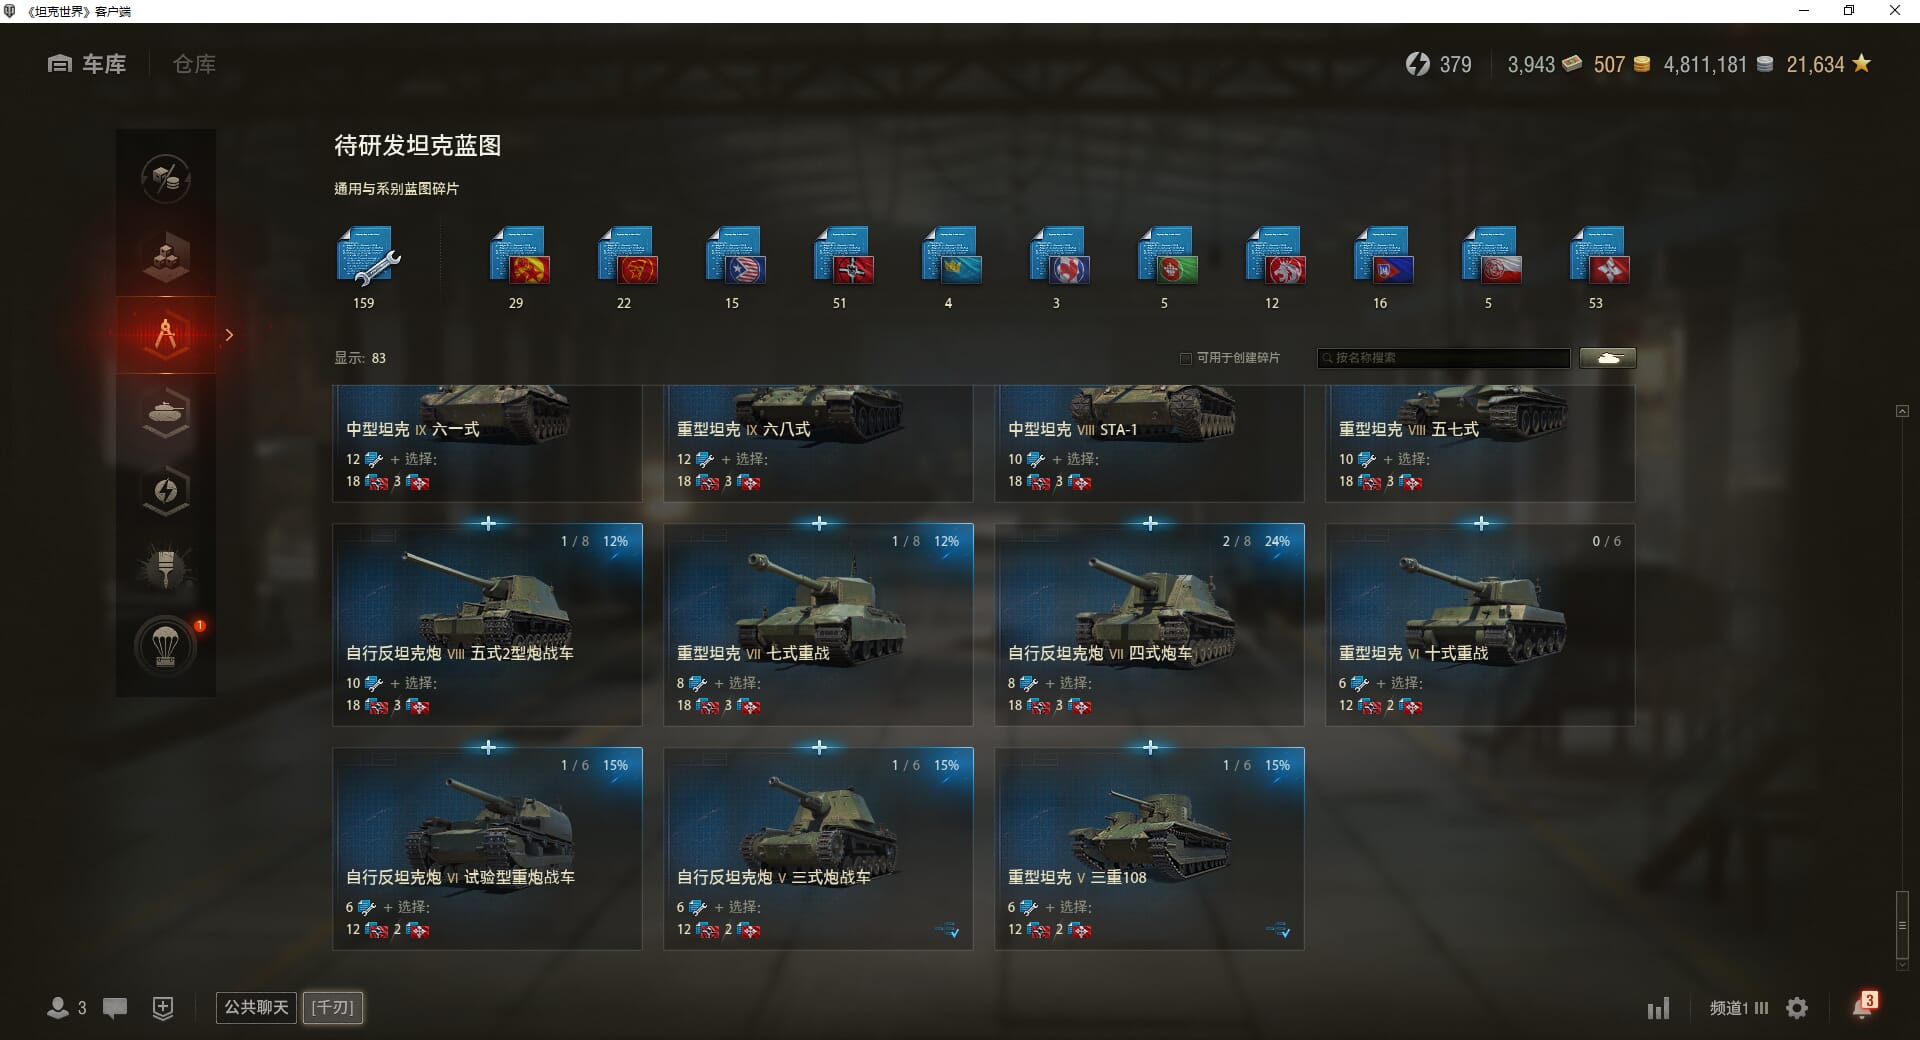Open the lightning bolt boosters sidebar icon
The image size is (1920, 1040).
166,490
